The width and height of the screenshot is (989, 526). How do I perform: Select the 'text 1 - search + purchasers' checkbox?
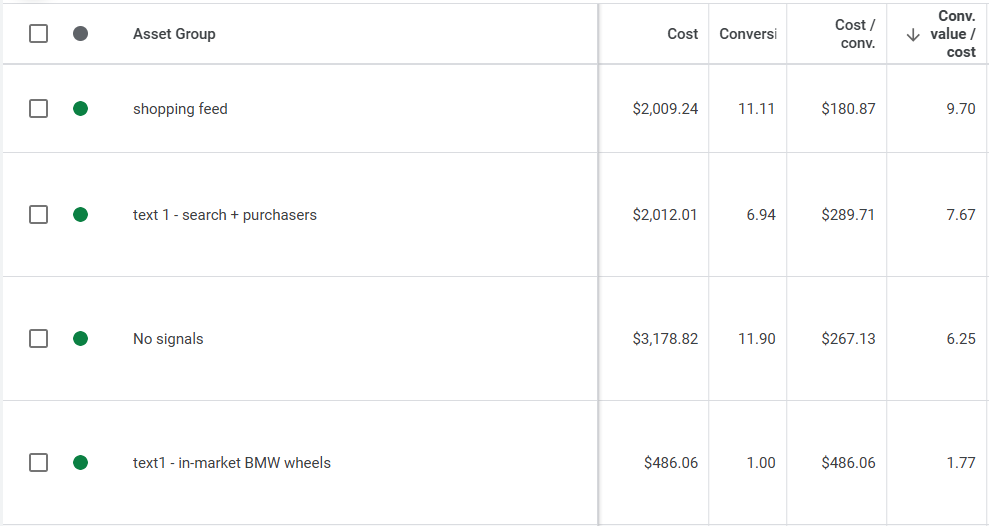pyautogui.click(x=38, y=215)
